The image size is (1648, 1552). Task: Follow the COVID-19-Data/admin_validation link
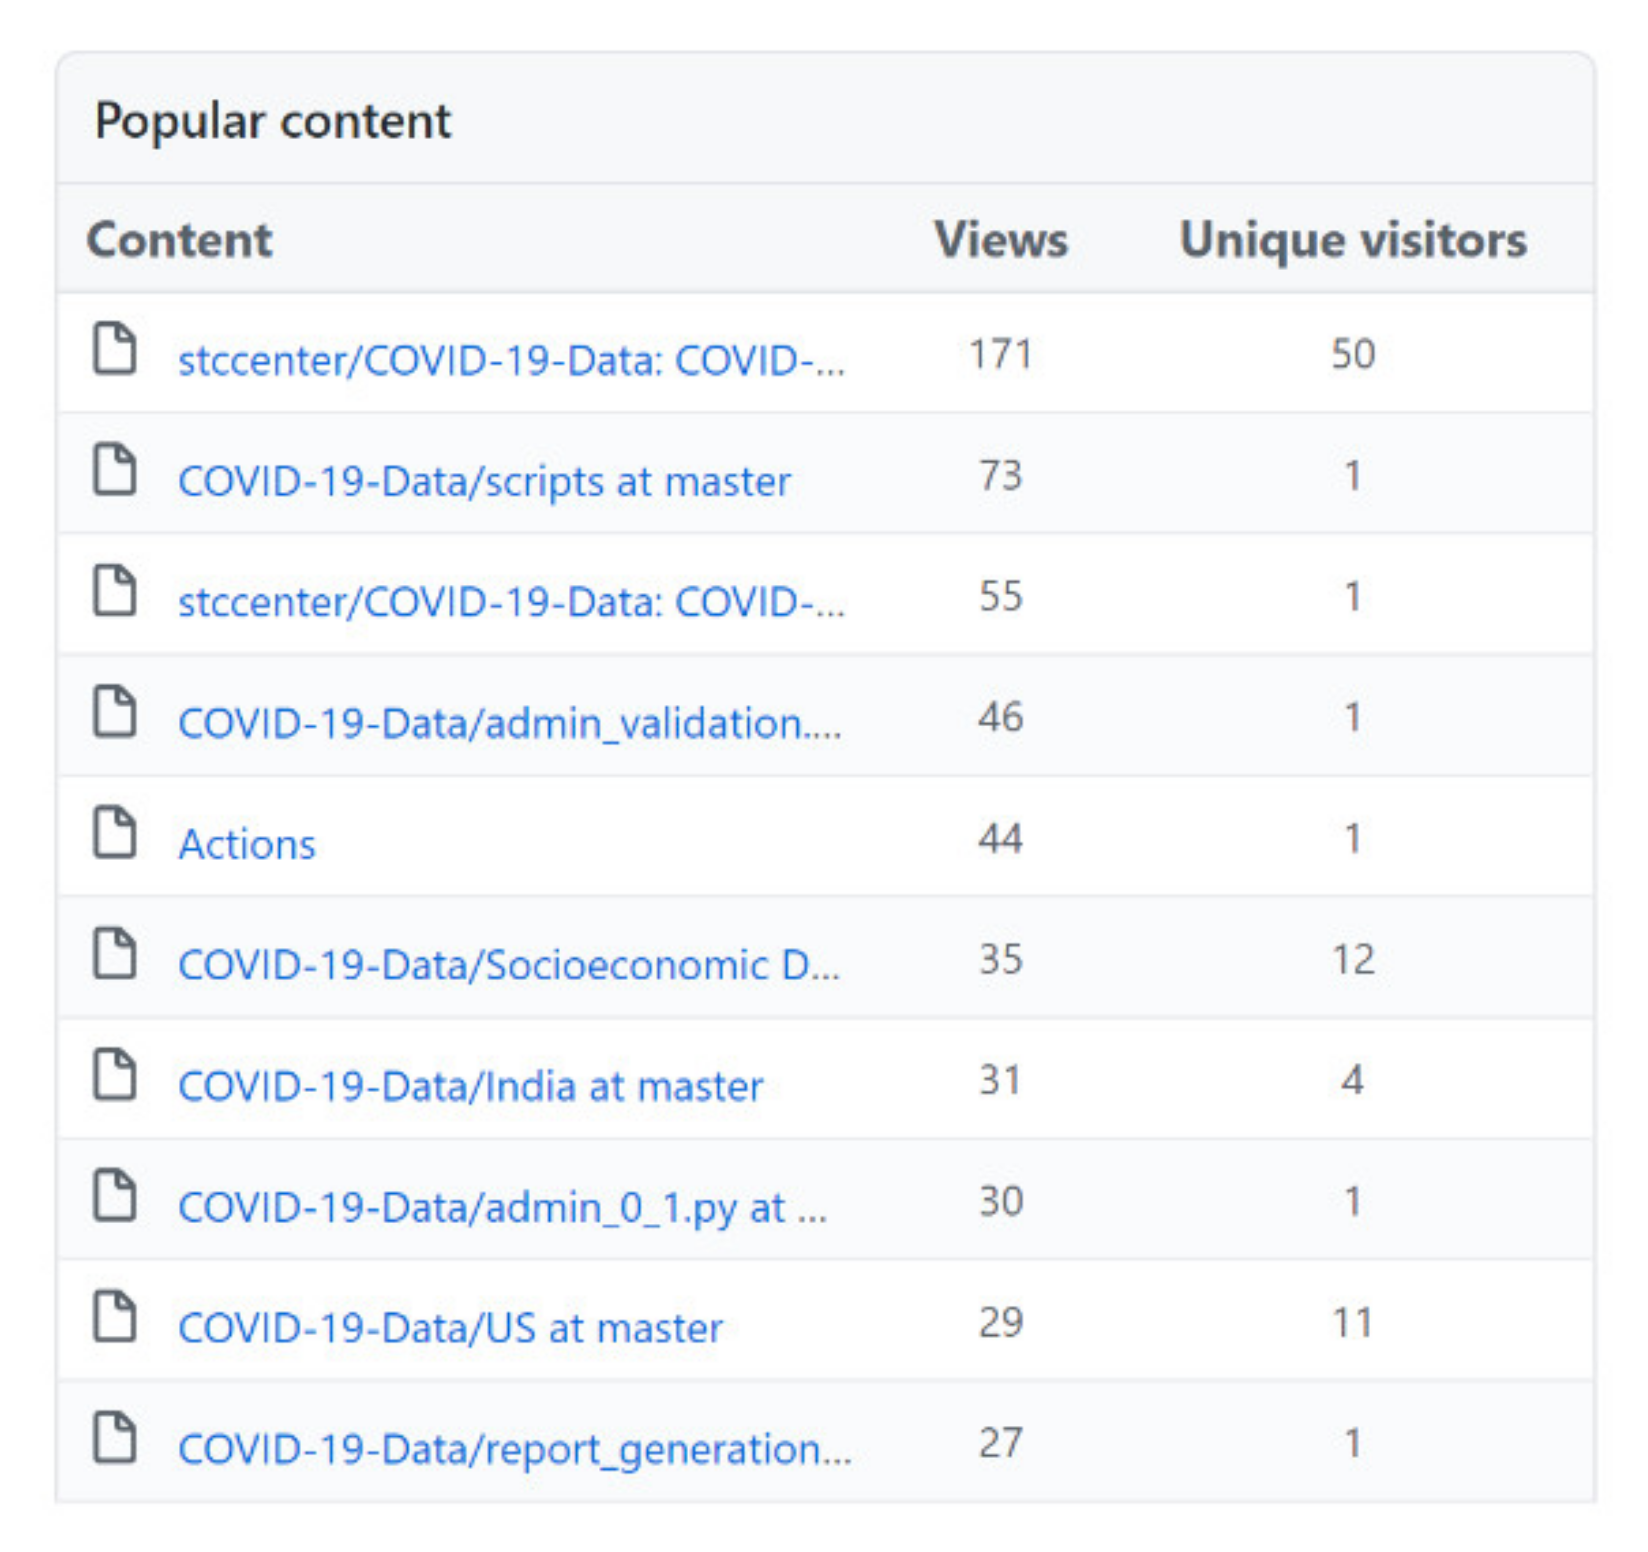(509, 723)
